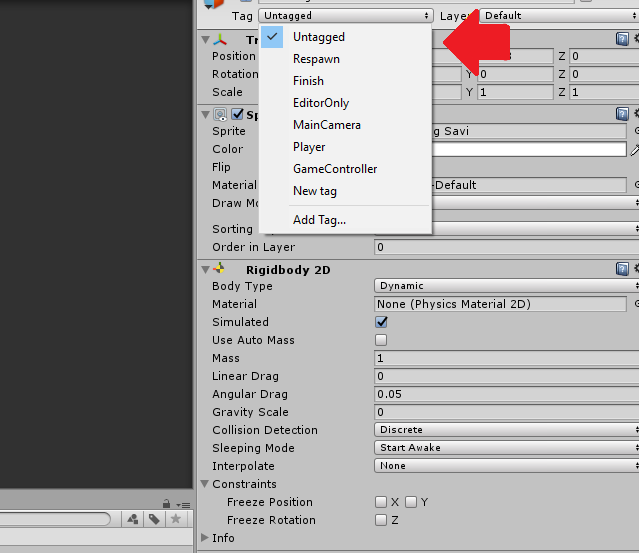This screenshot has width=639, height=553.
Task: Select the custom New tag entry
Action: tap(346, 191)
